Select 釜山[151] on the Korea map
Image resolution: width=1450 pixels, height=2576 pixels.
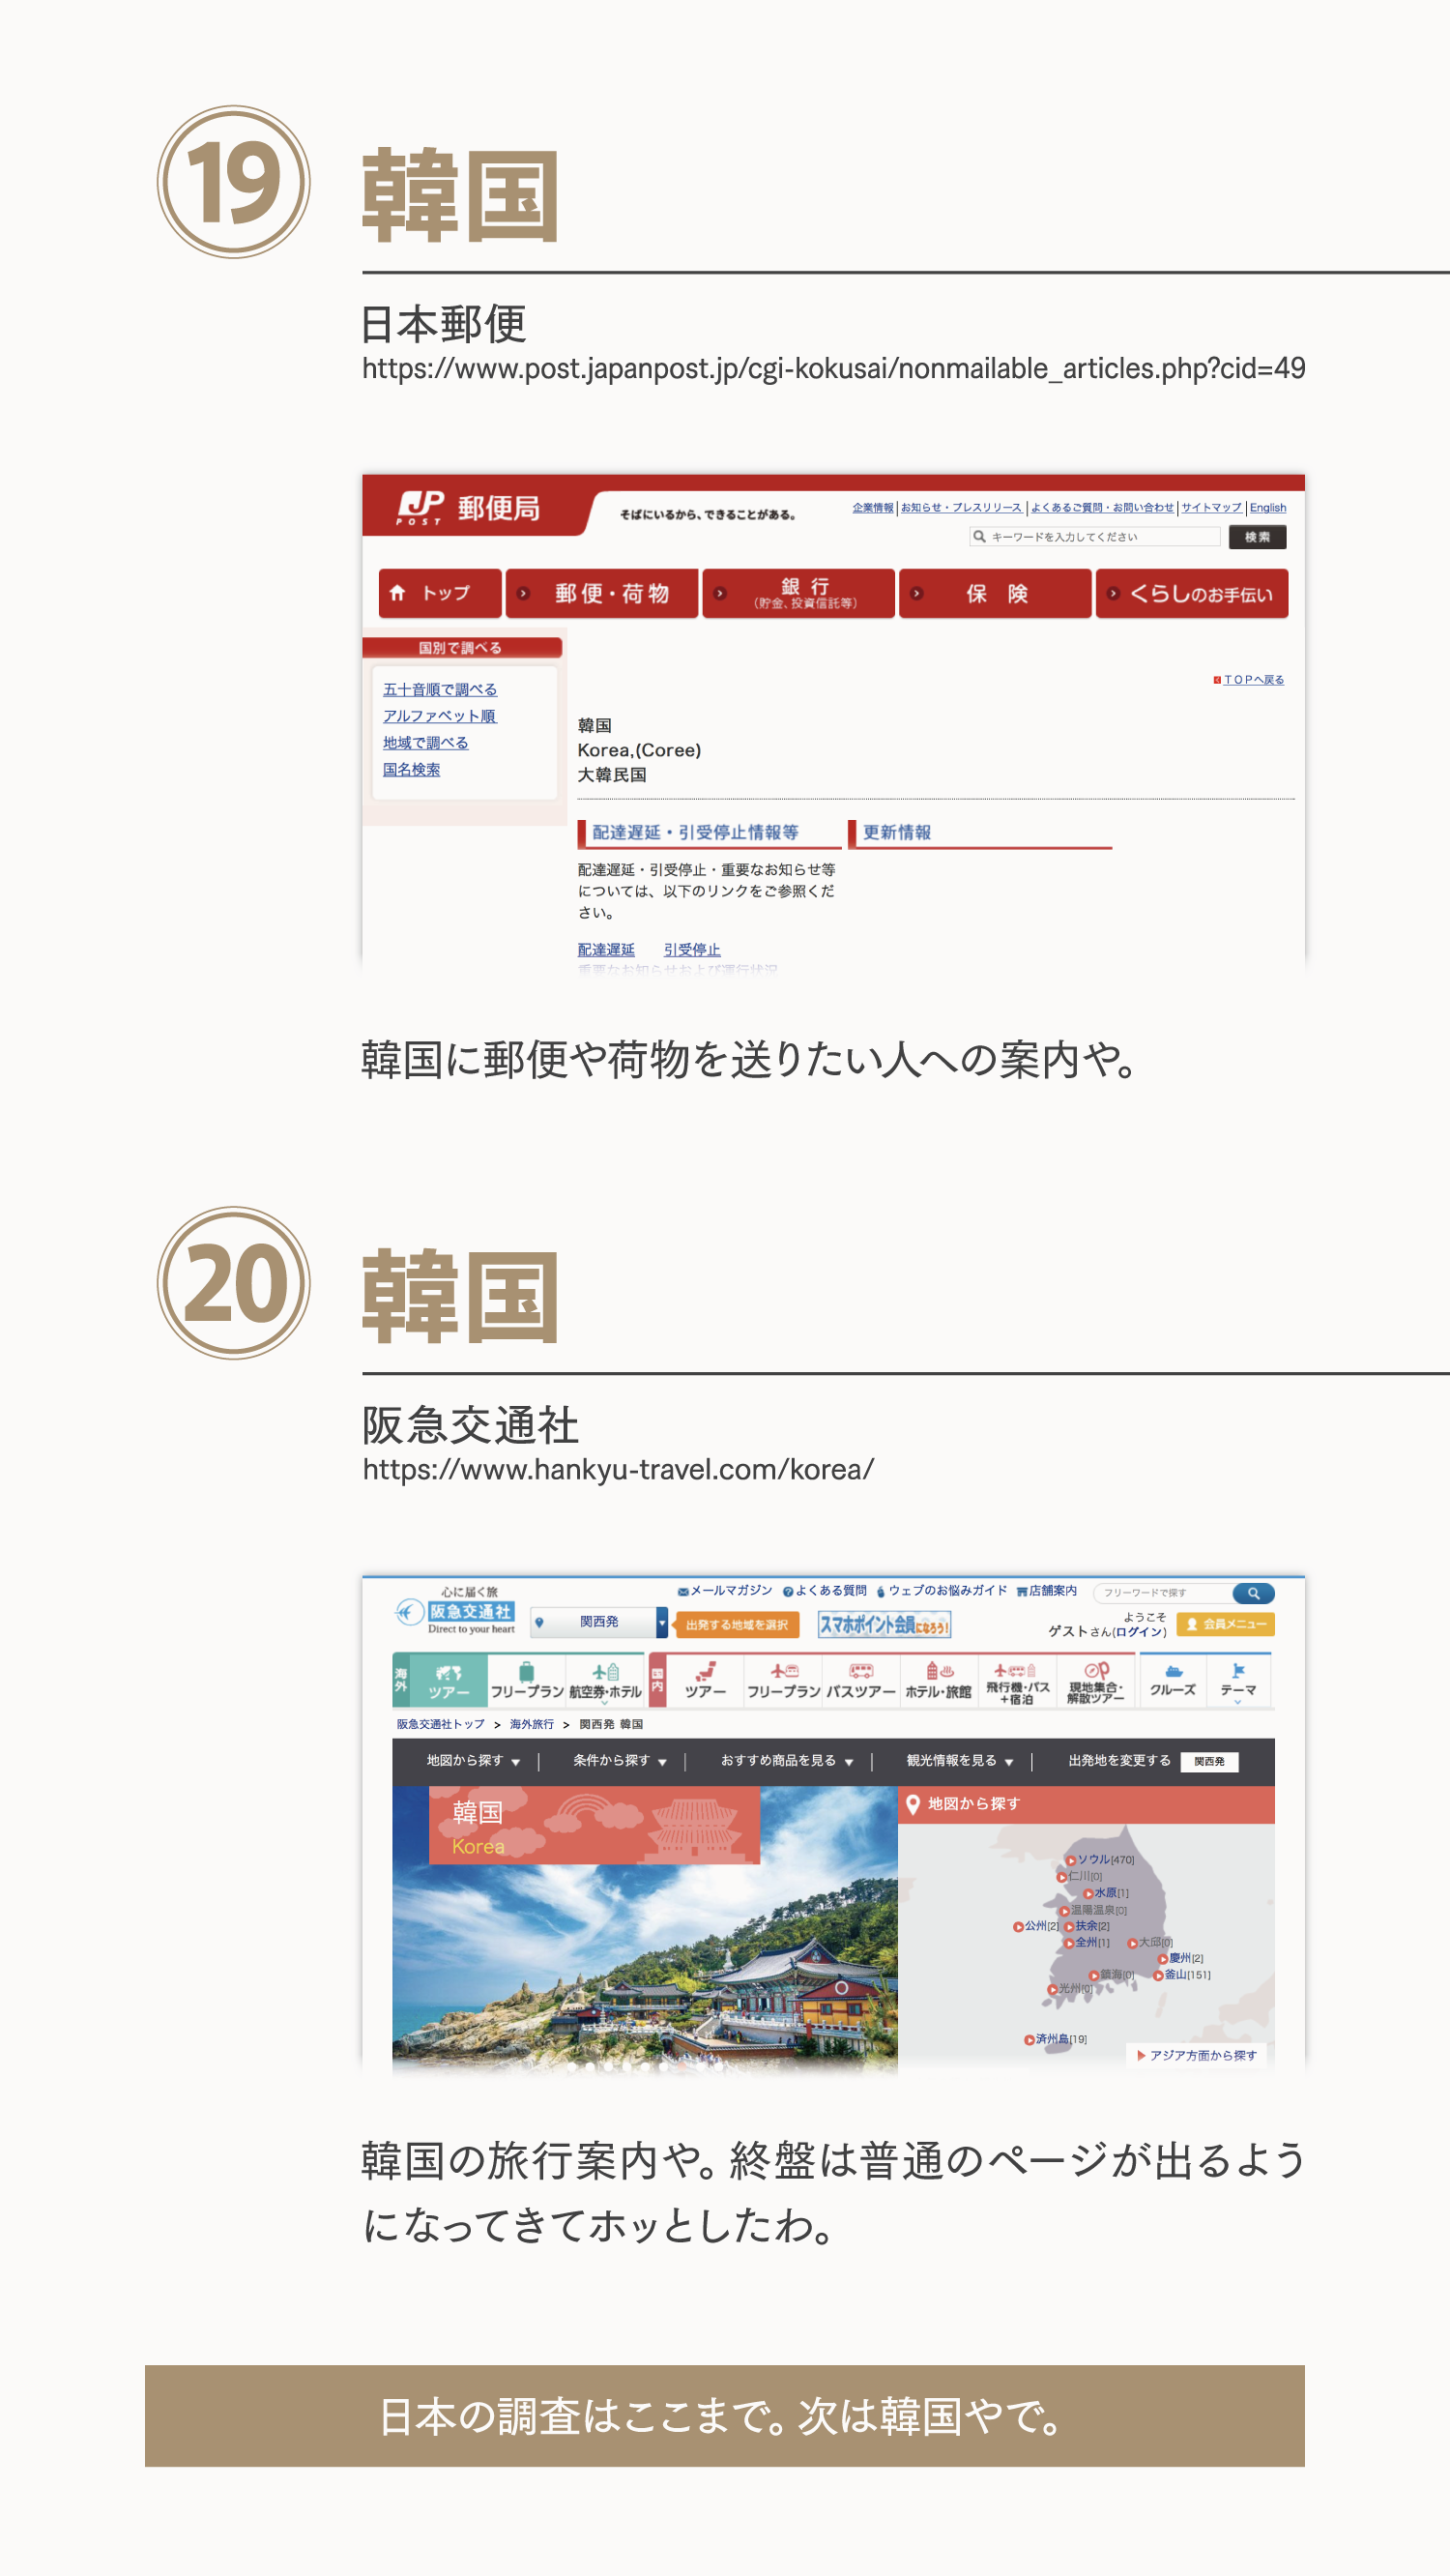click(1182, 1975)
